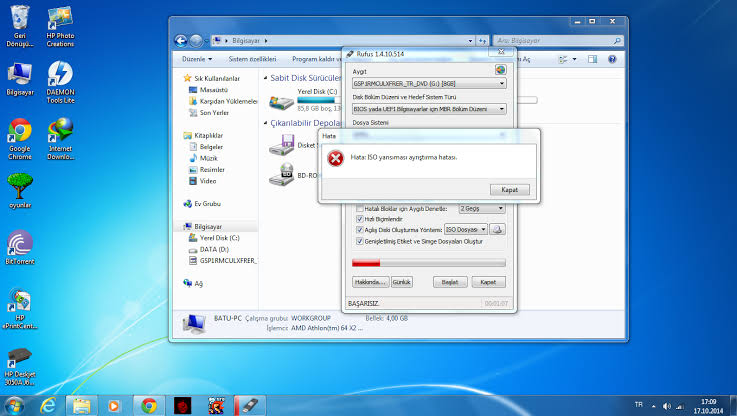
Task: Click the Günlük log button
Action: (x=401, y=282)
